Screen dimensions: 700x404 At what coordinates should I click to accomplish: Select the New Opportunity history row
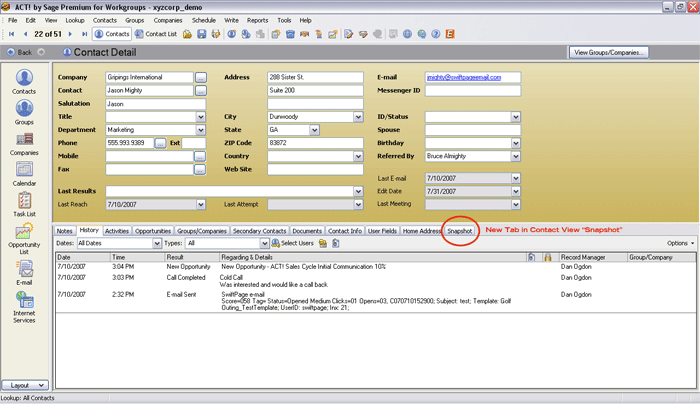(x=375, y=267)
